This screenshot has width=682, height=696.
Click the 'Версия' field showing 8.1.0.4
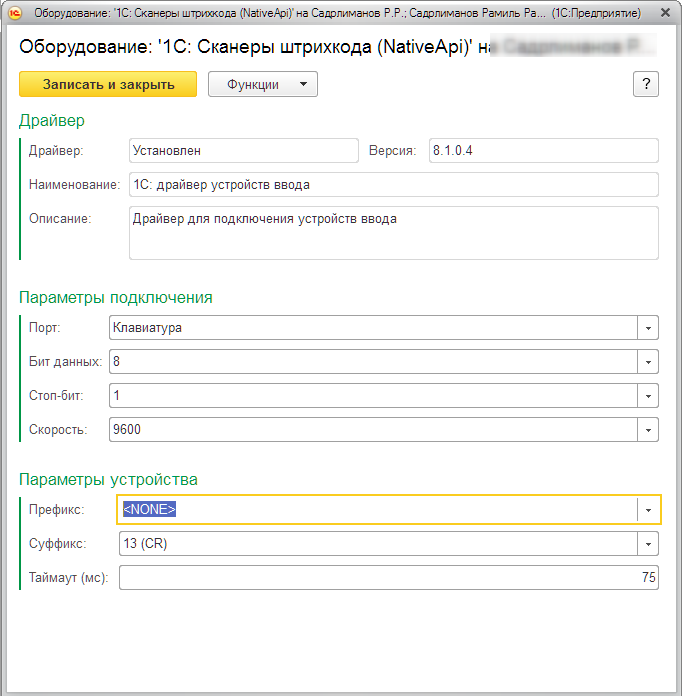[543, 150]
